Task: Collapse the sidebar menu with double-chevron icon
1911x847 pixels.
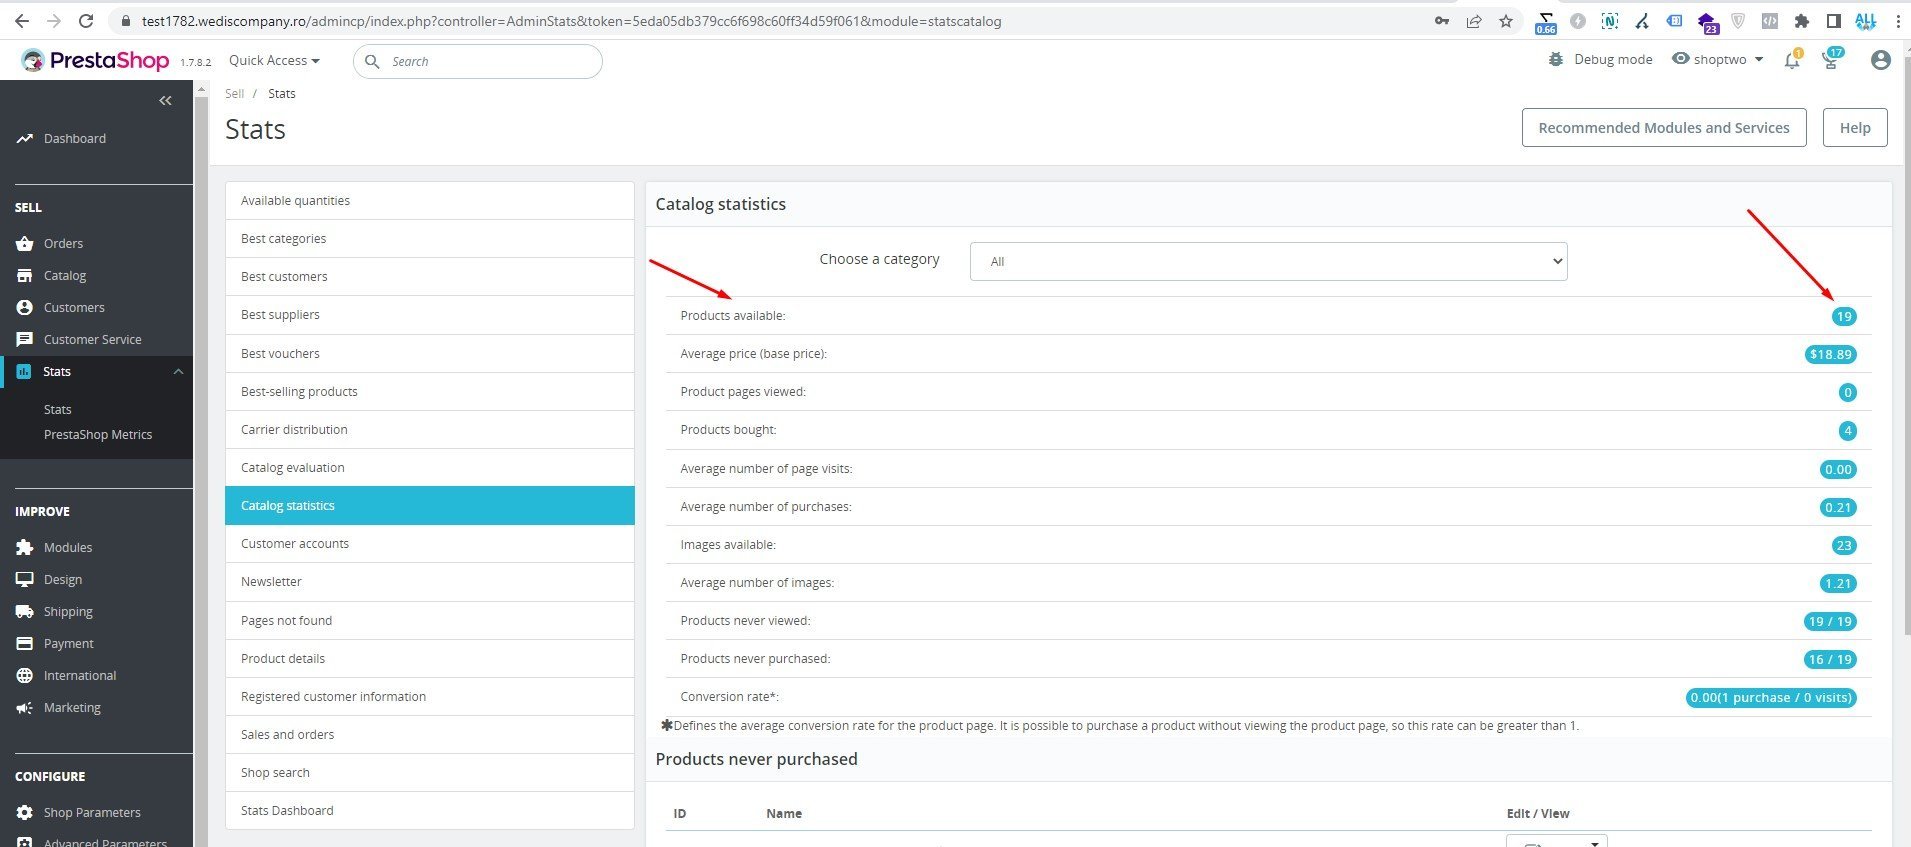Action: (x=165, y=100)
